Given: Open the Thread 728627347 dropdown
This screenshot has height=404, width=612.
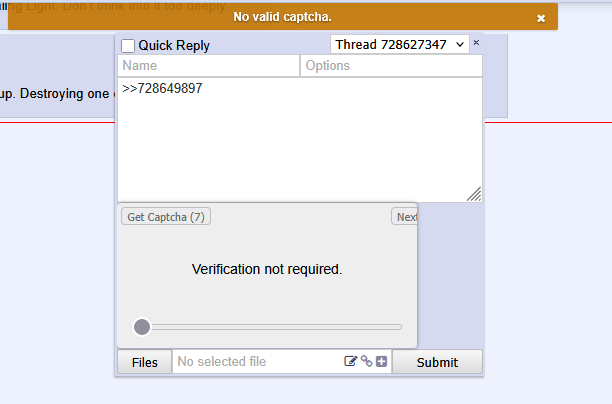Looking at the screenshot, I should [x=400, y=44].
